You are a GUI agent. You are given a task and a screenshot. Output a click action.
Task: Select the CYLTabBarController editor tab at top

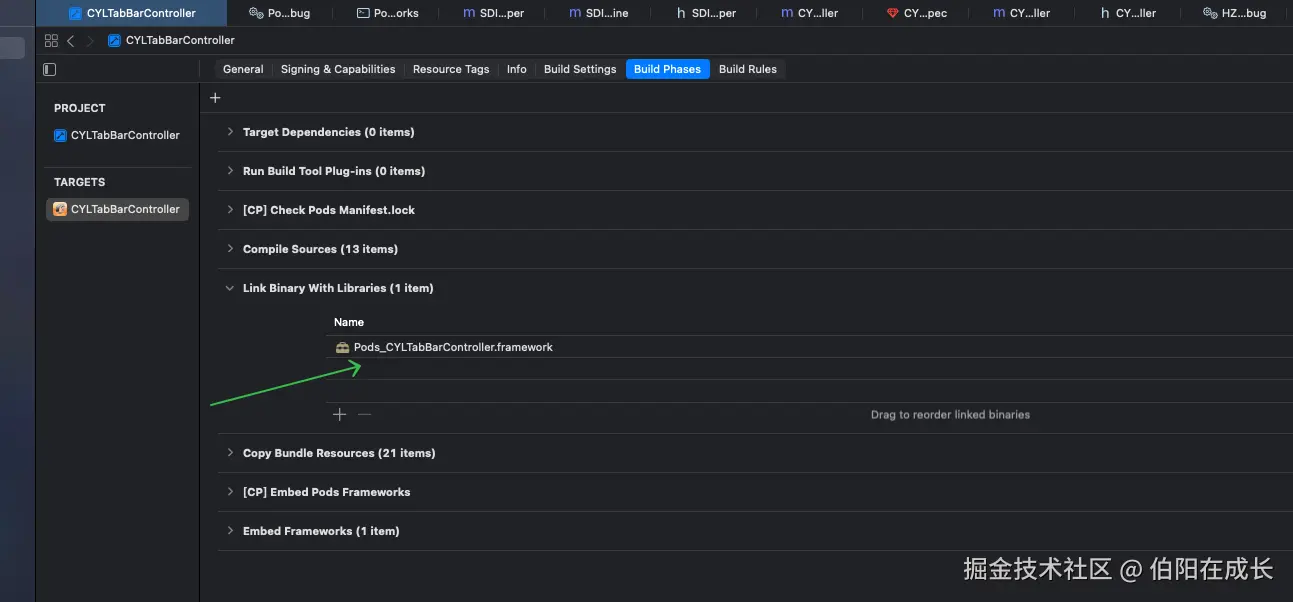point(131,13)
